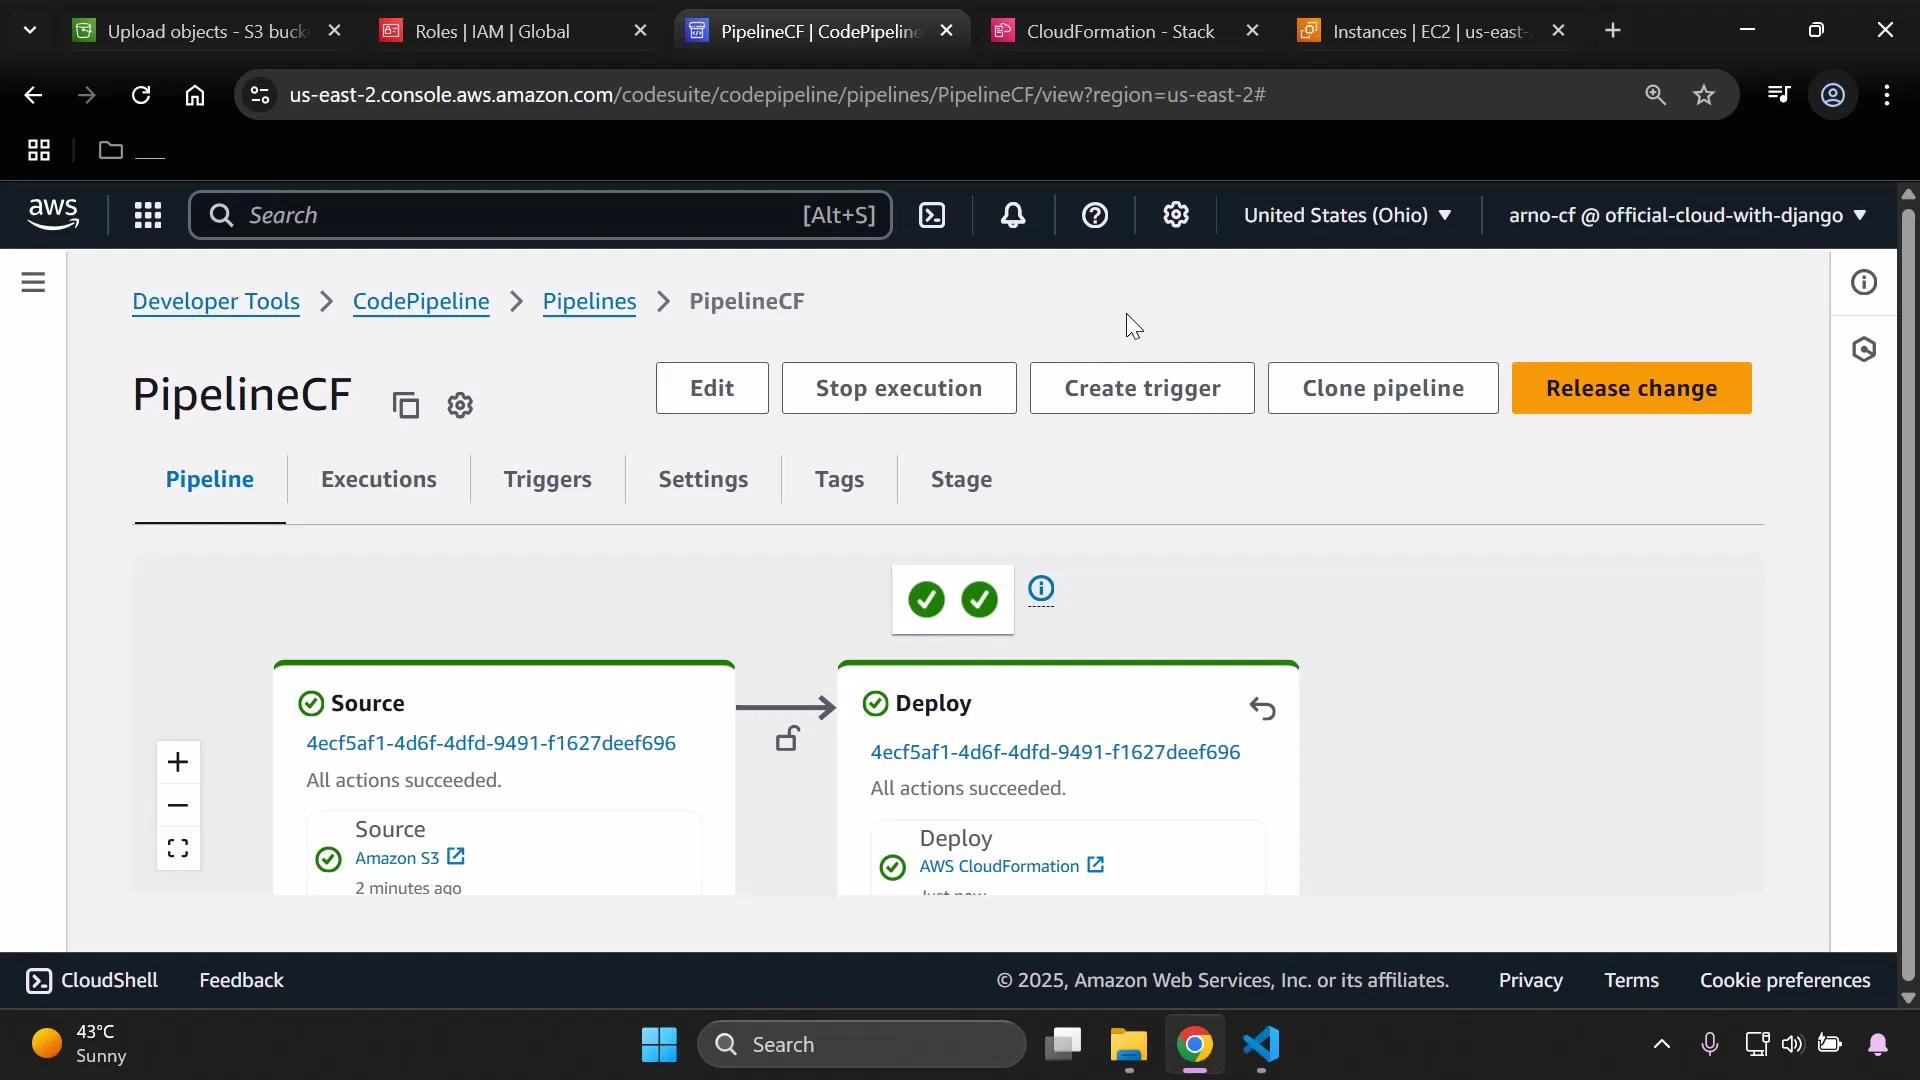Open the Amazon S3 external link in Source

click(457, 858)
